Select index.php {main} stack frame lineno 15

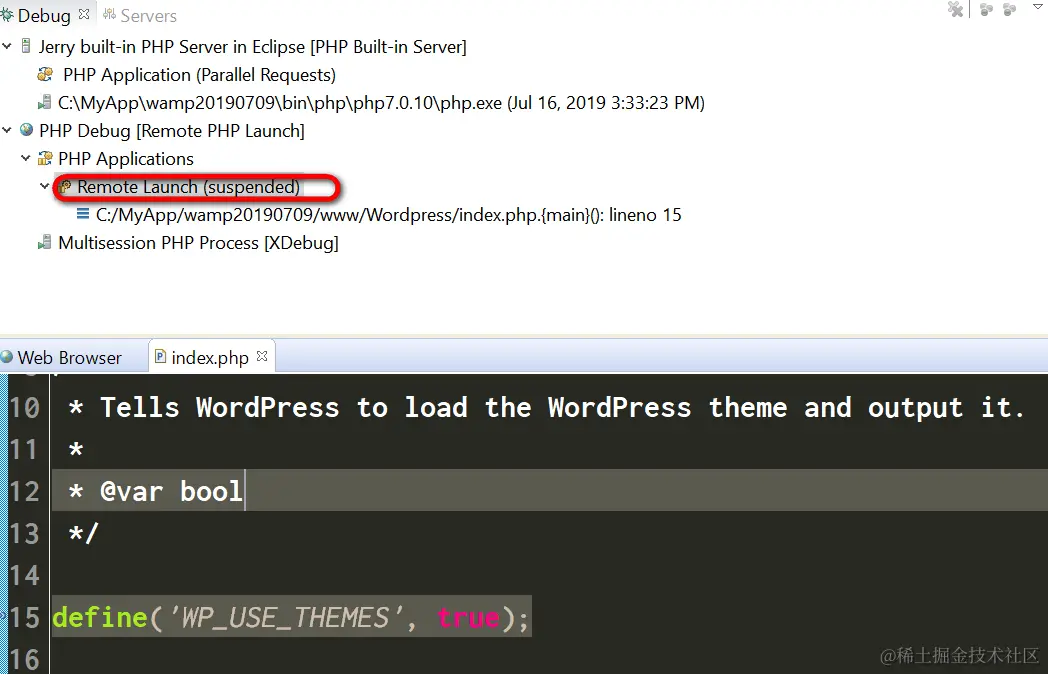click(x=388, y=215)
